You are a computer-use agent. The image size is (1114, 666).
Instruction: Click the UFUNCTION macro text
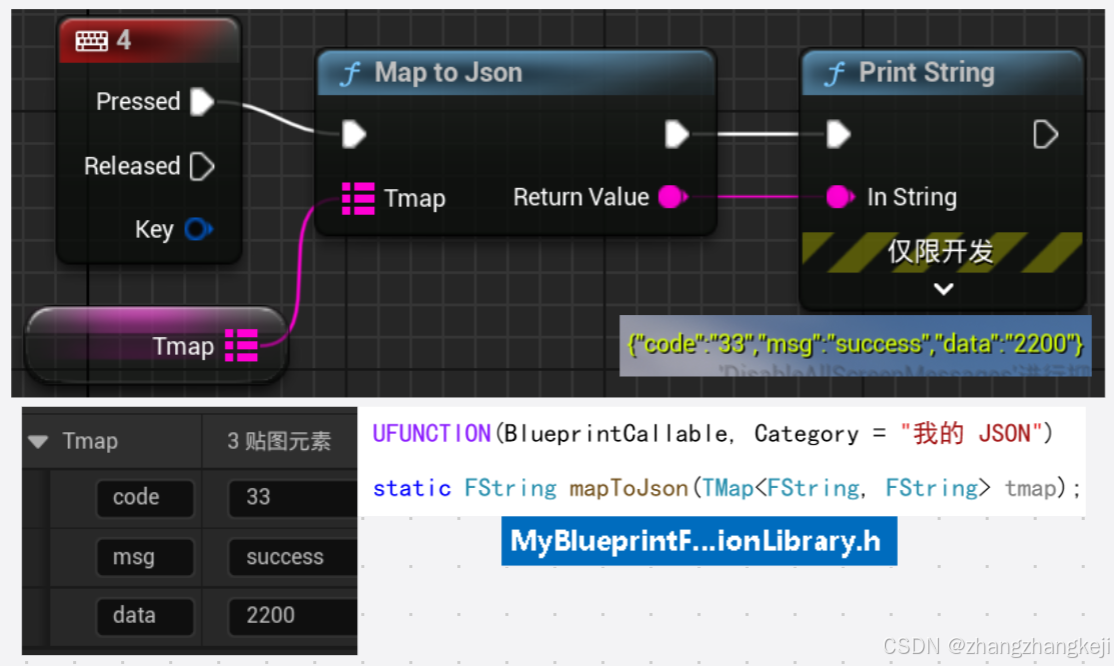(432, 434)
